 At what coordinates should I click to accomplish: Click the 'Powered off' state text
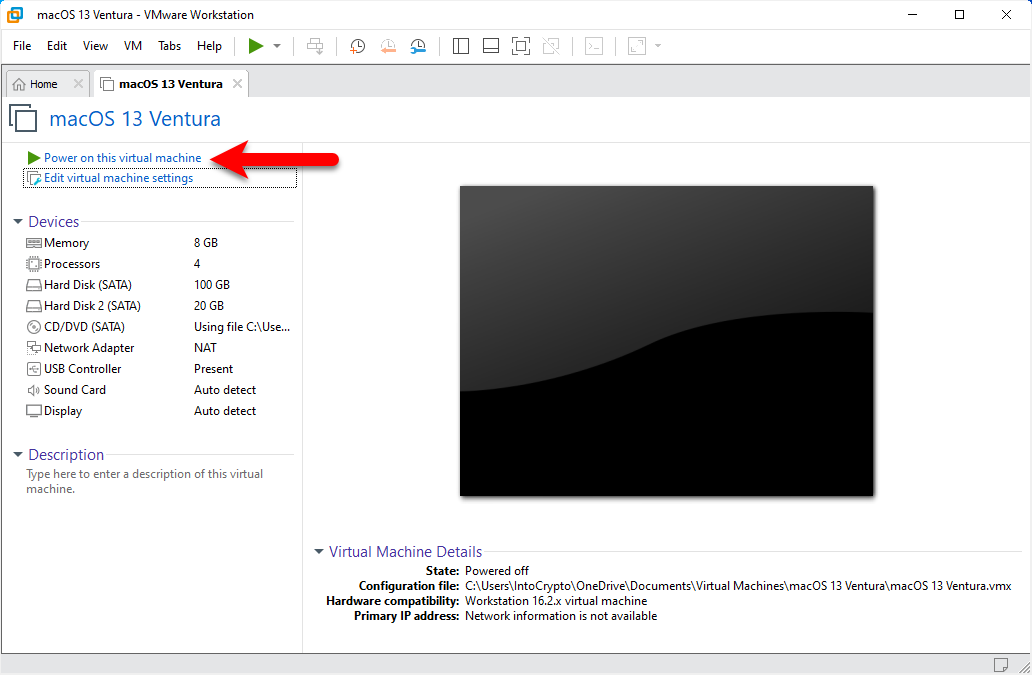tap(497, 571)
